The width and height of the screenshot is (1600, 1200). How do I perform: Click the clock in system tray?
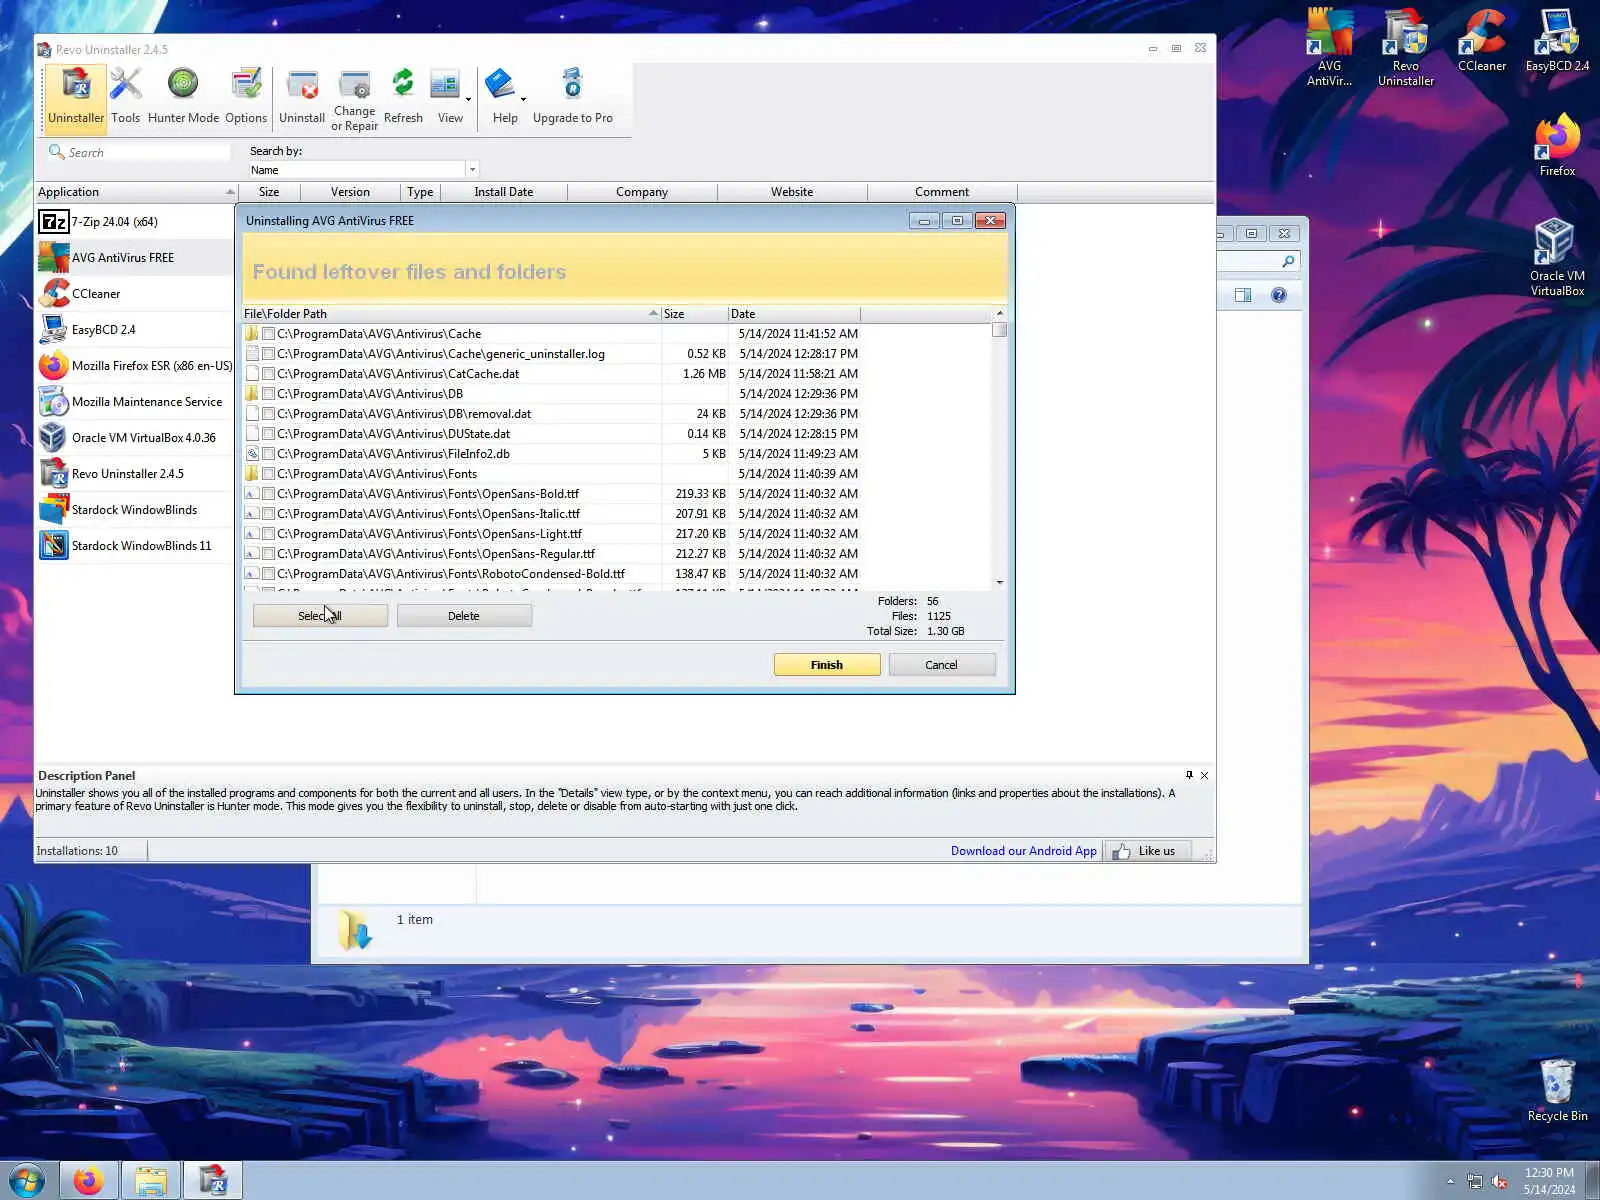pyautogui.click(x=1549, y=1181)
